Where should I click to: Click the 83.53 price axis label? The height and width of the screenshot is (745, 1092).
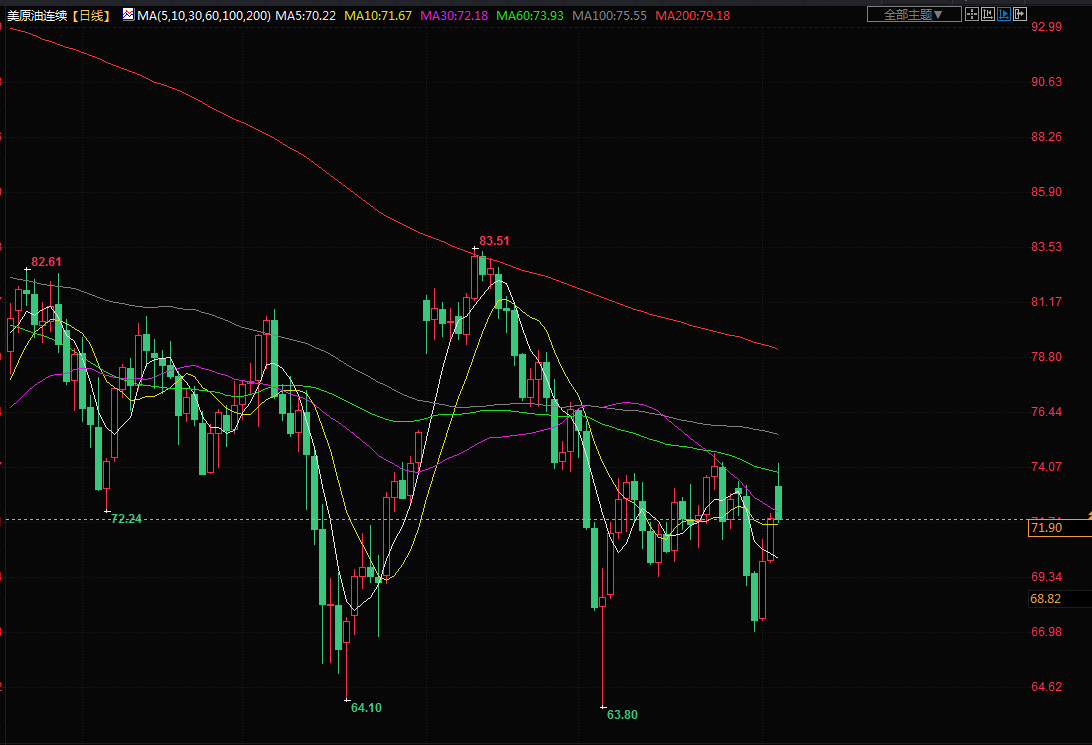pyautogui.click(x=1046, y=246)
